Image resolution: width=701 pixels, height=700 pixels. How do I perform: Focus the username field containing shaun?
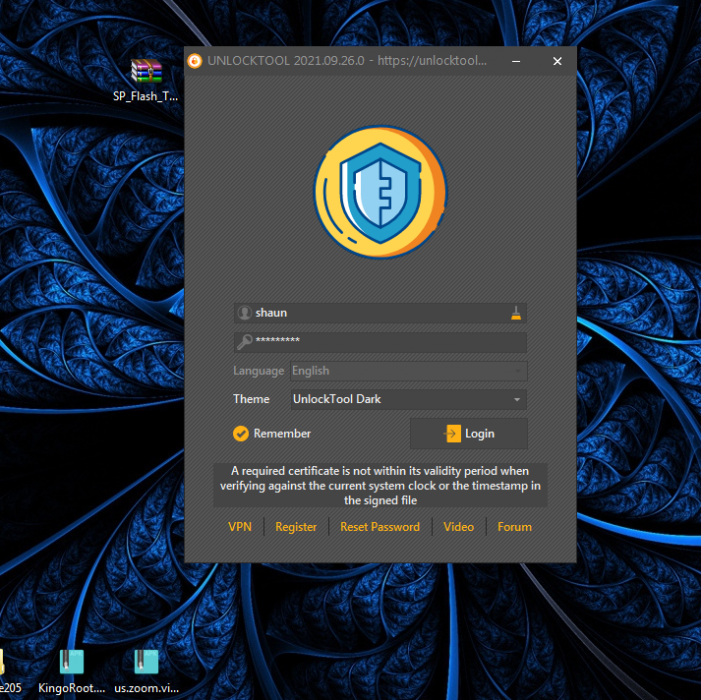click(380, 313)
